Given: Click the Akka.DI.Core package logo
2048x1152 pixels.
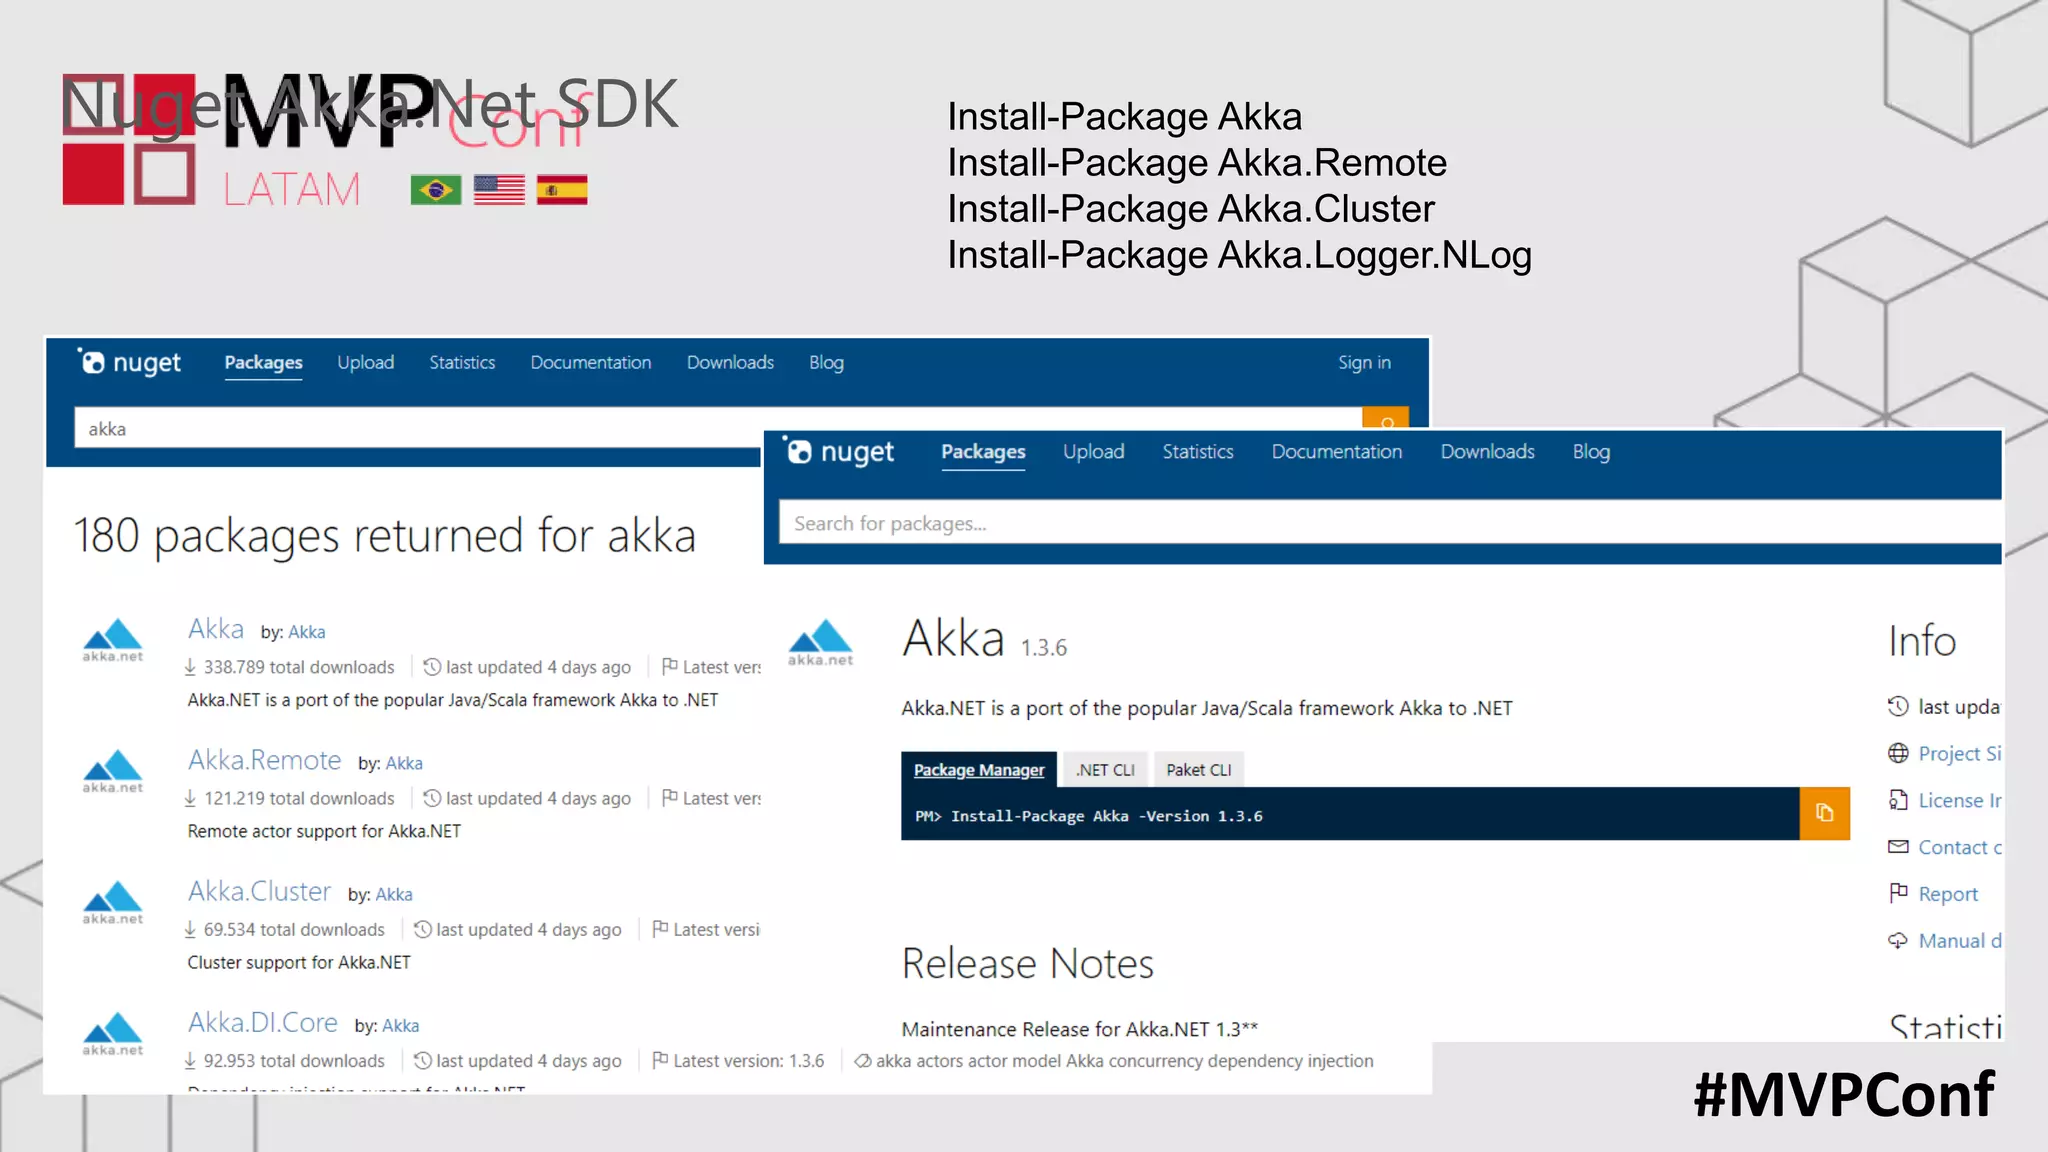Looking at the screenshot, I should (x=113, y=1033).
